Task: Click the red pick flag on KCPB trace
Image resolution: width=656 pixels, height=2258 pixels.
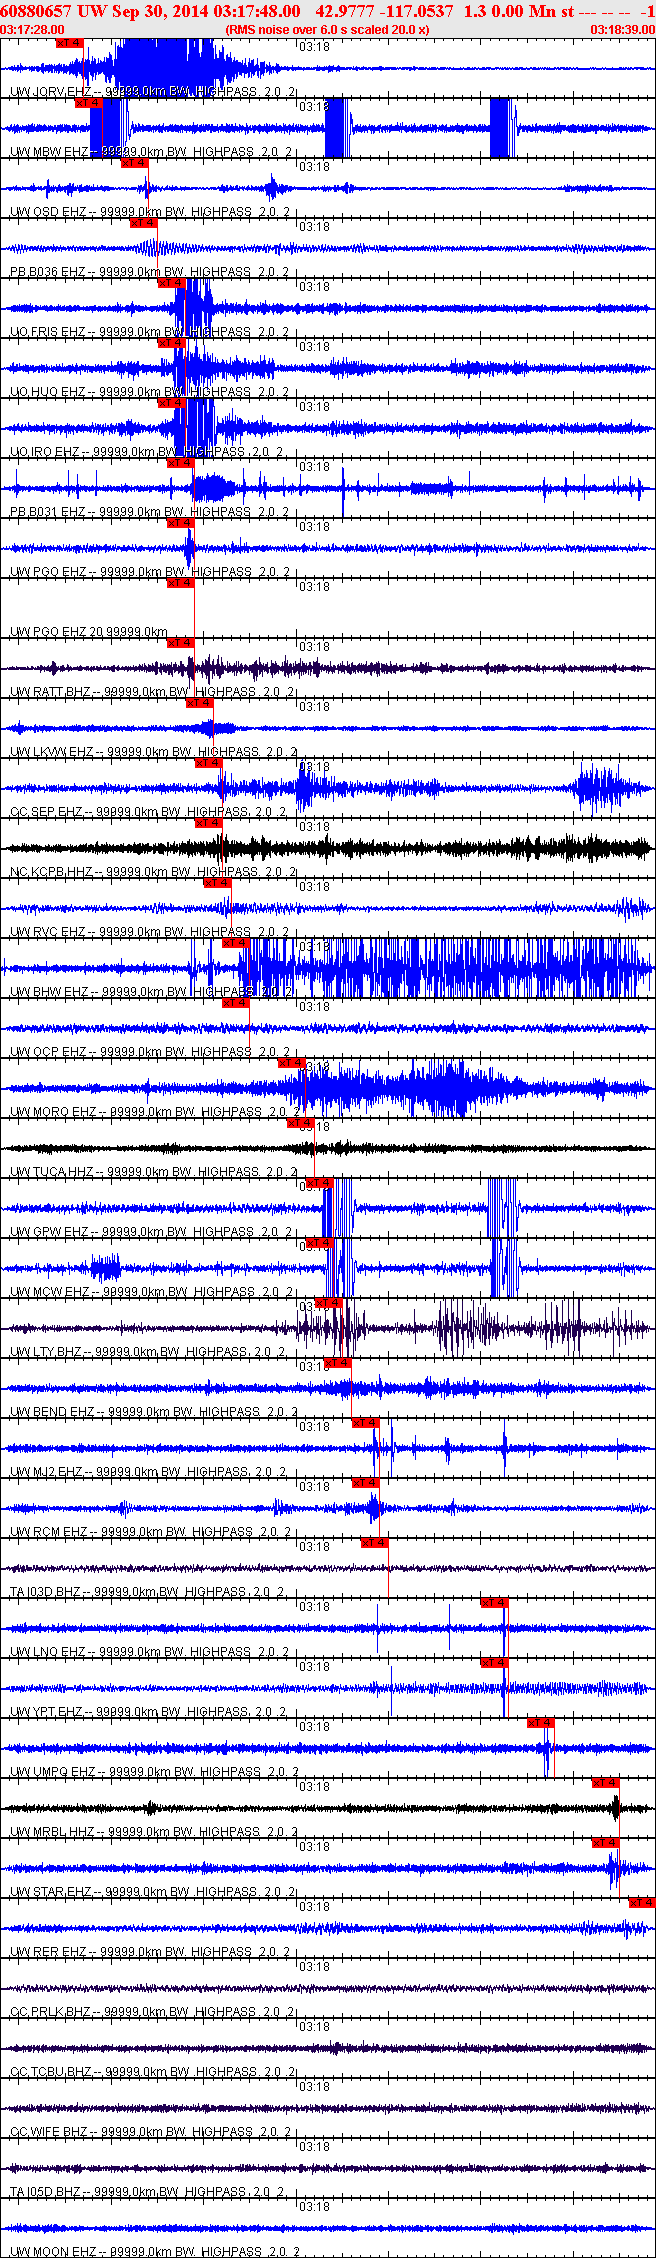Action: click(x=208, y=822)
